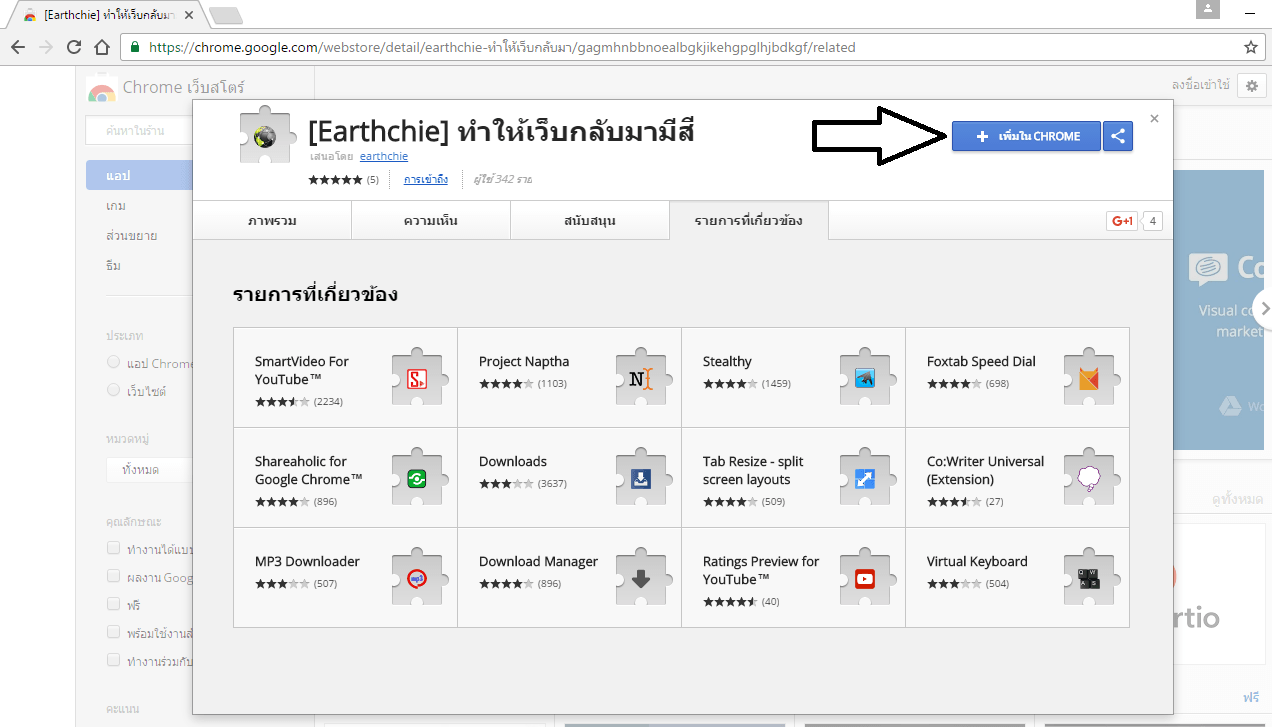This screenshot has width=1272, height=727.
Task: Click the ดูทั้งหมด link
Action: pos(1237,499)
